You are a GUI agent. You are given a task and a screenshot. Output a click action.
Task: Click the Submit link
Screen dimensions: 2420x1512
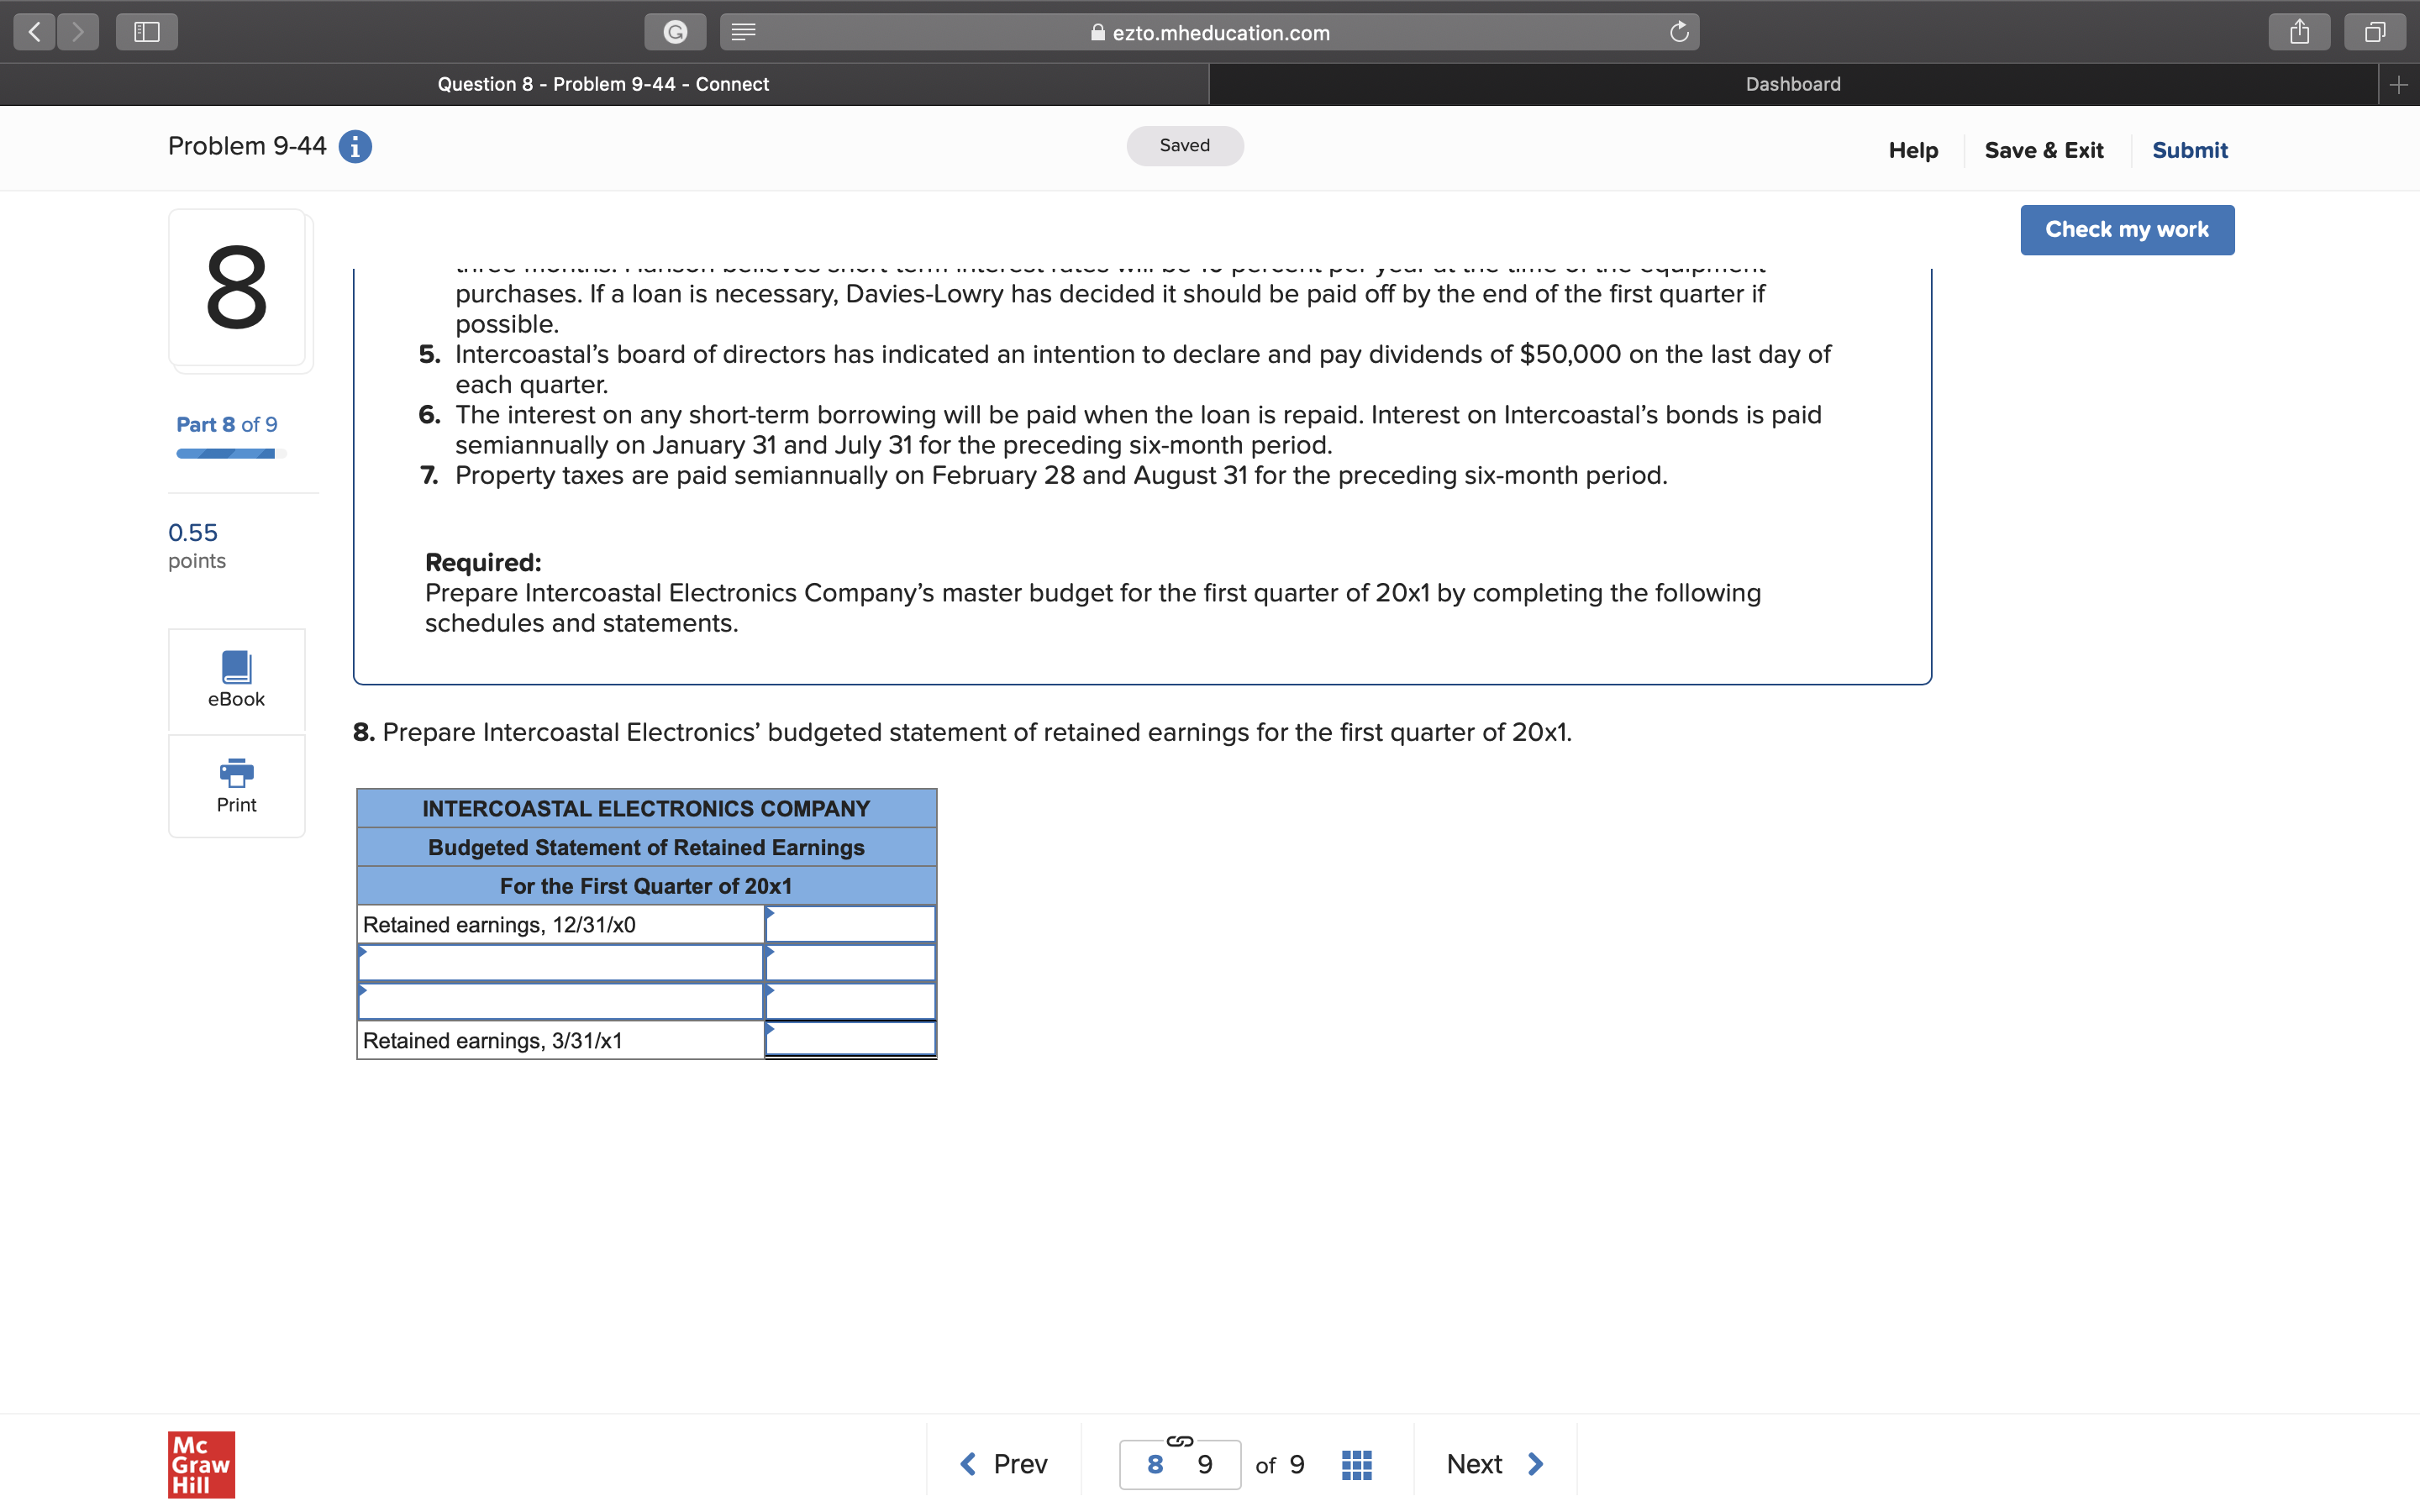point(2189,150)
